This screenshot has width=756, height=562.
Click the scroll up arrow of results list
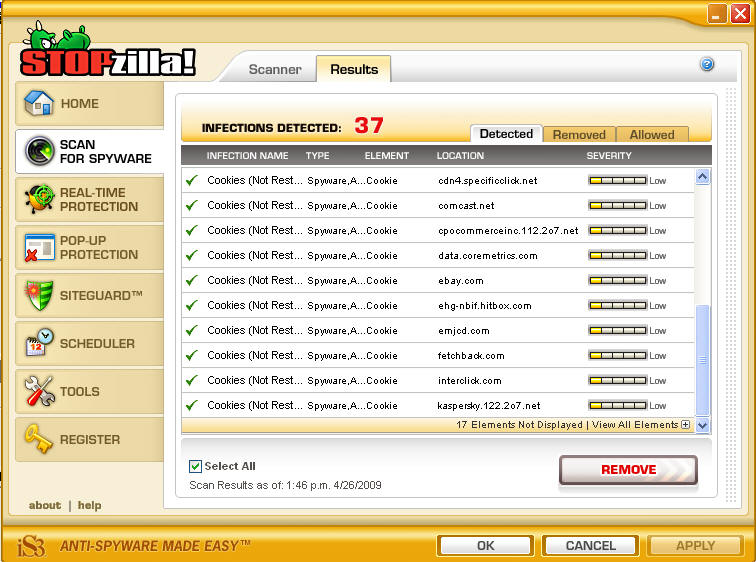click(702, 177)
